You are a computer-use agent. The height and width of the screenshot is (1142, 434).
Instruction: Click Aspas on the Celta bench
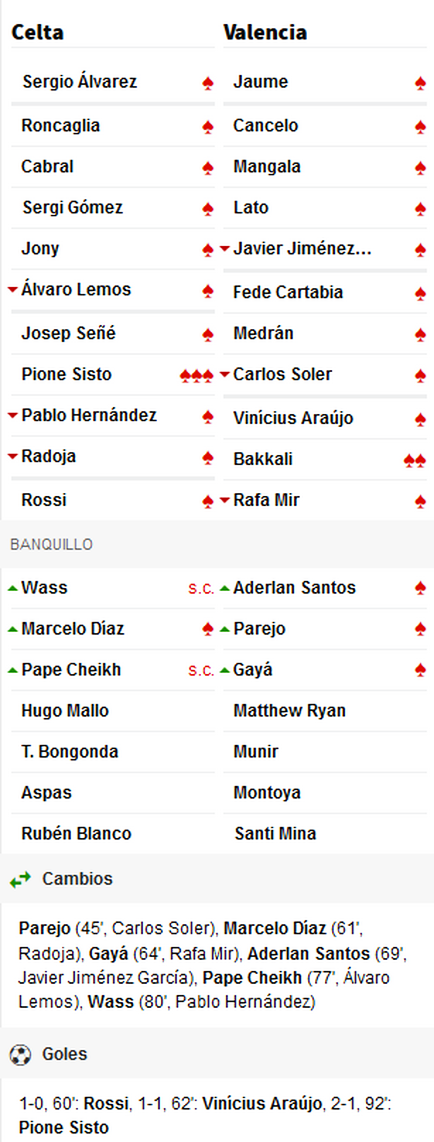pyautogui.click(x=47, y=792)
